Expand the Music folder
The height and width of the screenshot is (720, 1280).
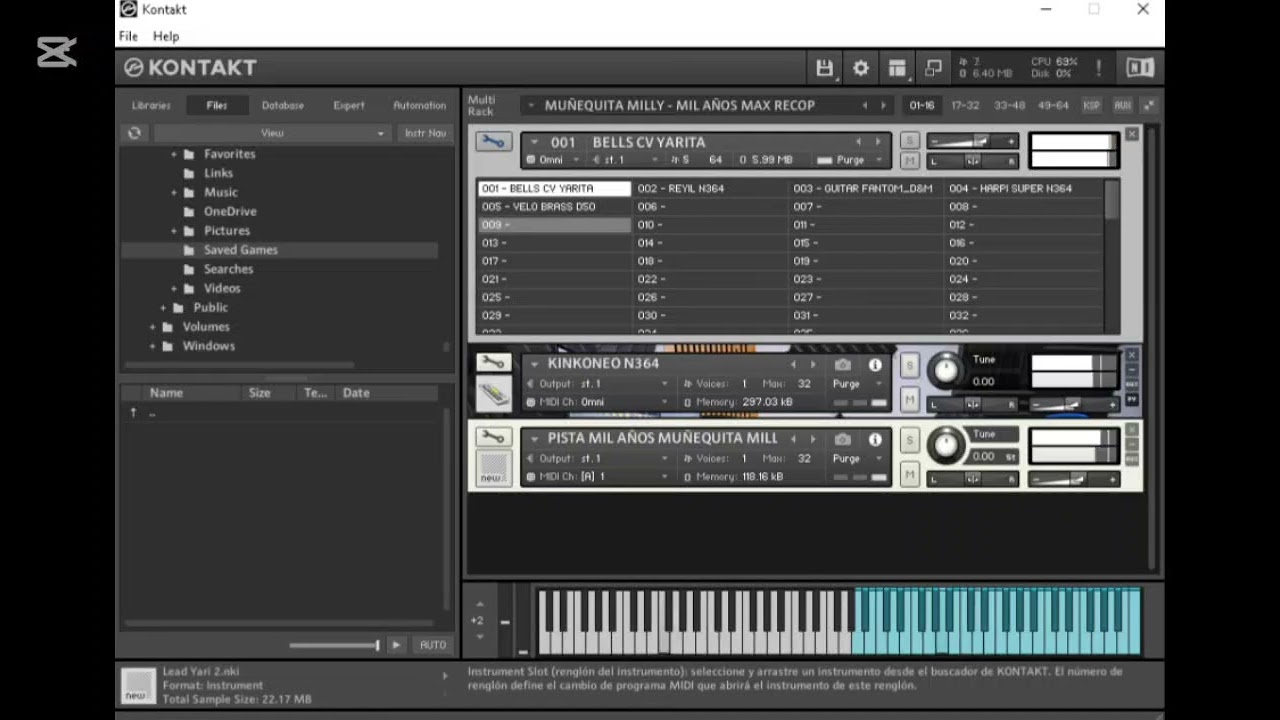coord(174,192)
